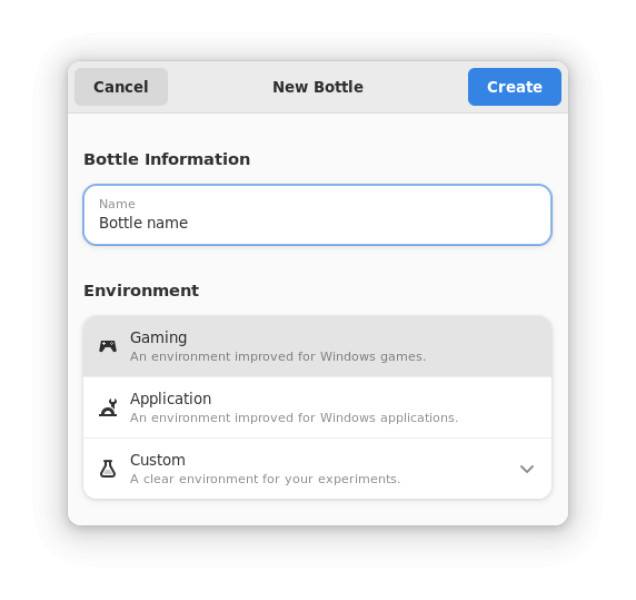Click empty header space right of New Bottle

(x=415, y=87)
